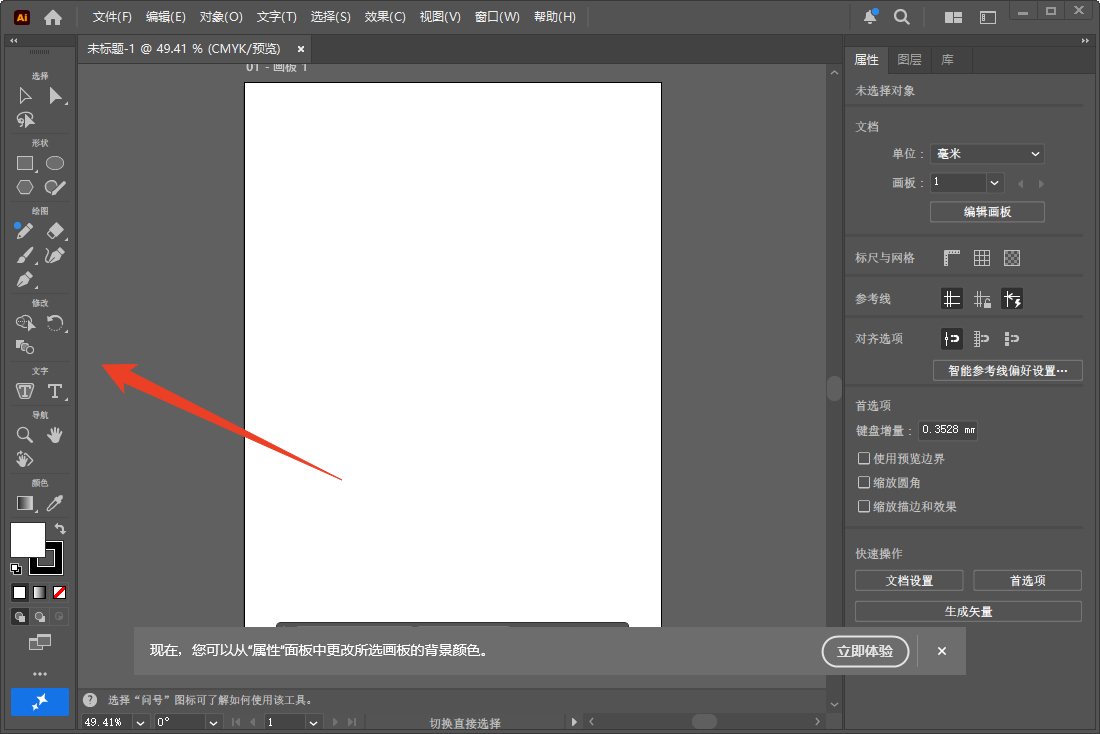Open the 单位 毫米 dropdown
Image resolution: width=1100 pixels, height=734 pixels.
(x=987, y=154)
